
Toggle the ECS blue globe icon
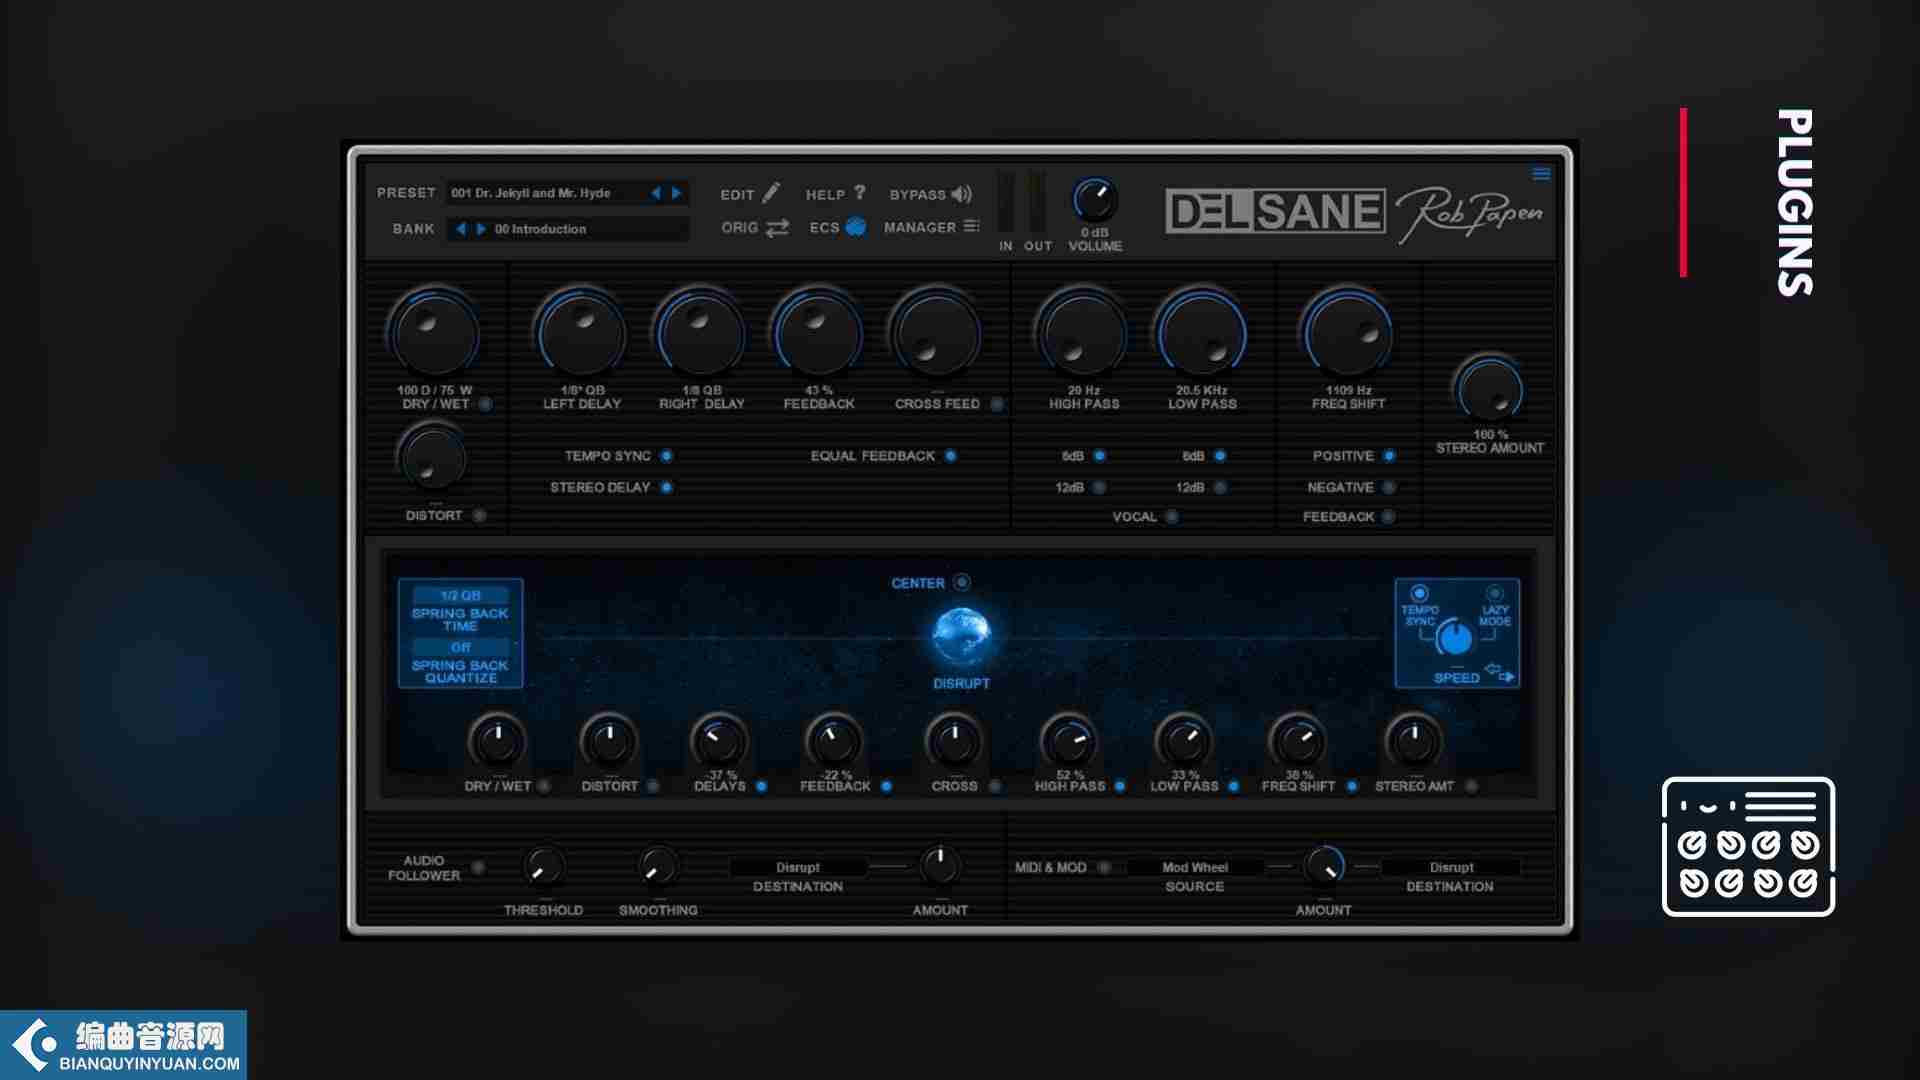coord(855,227)
